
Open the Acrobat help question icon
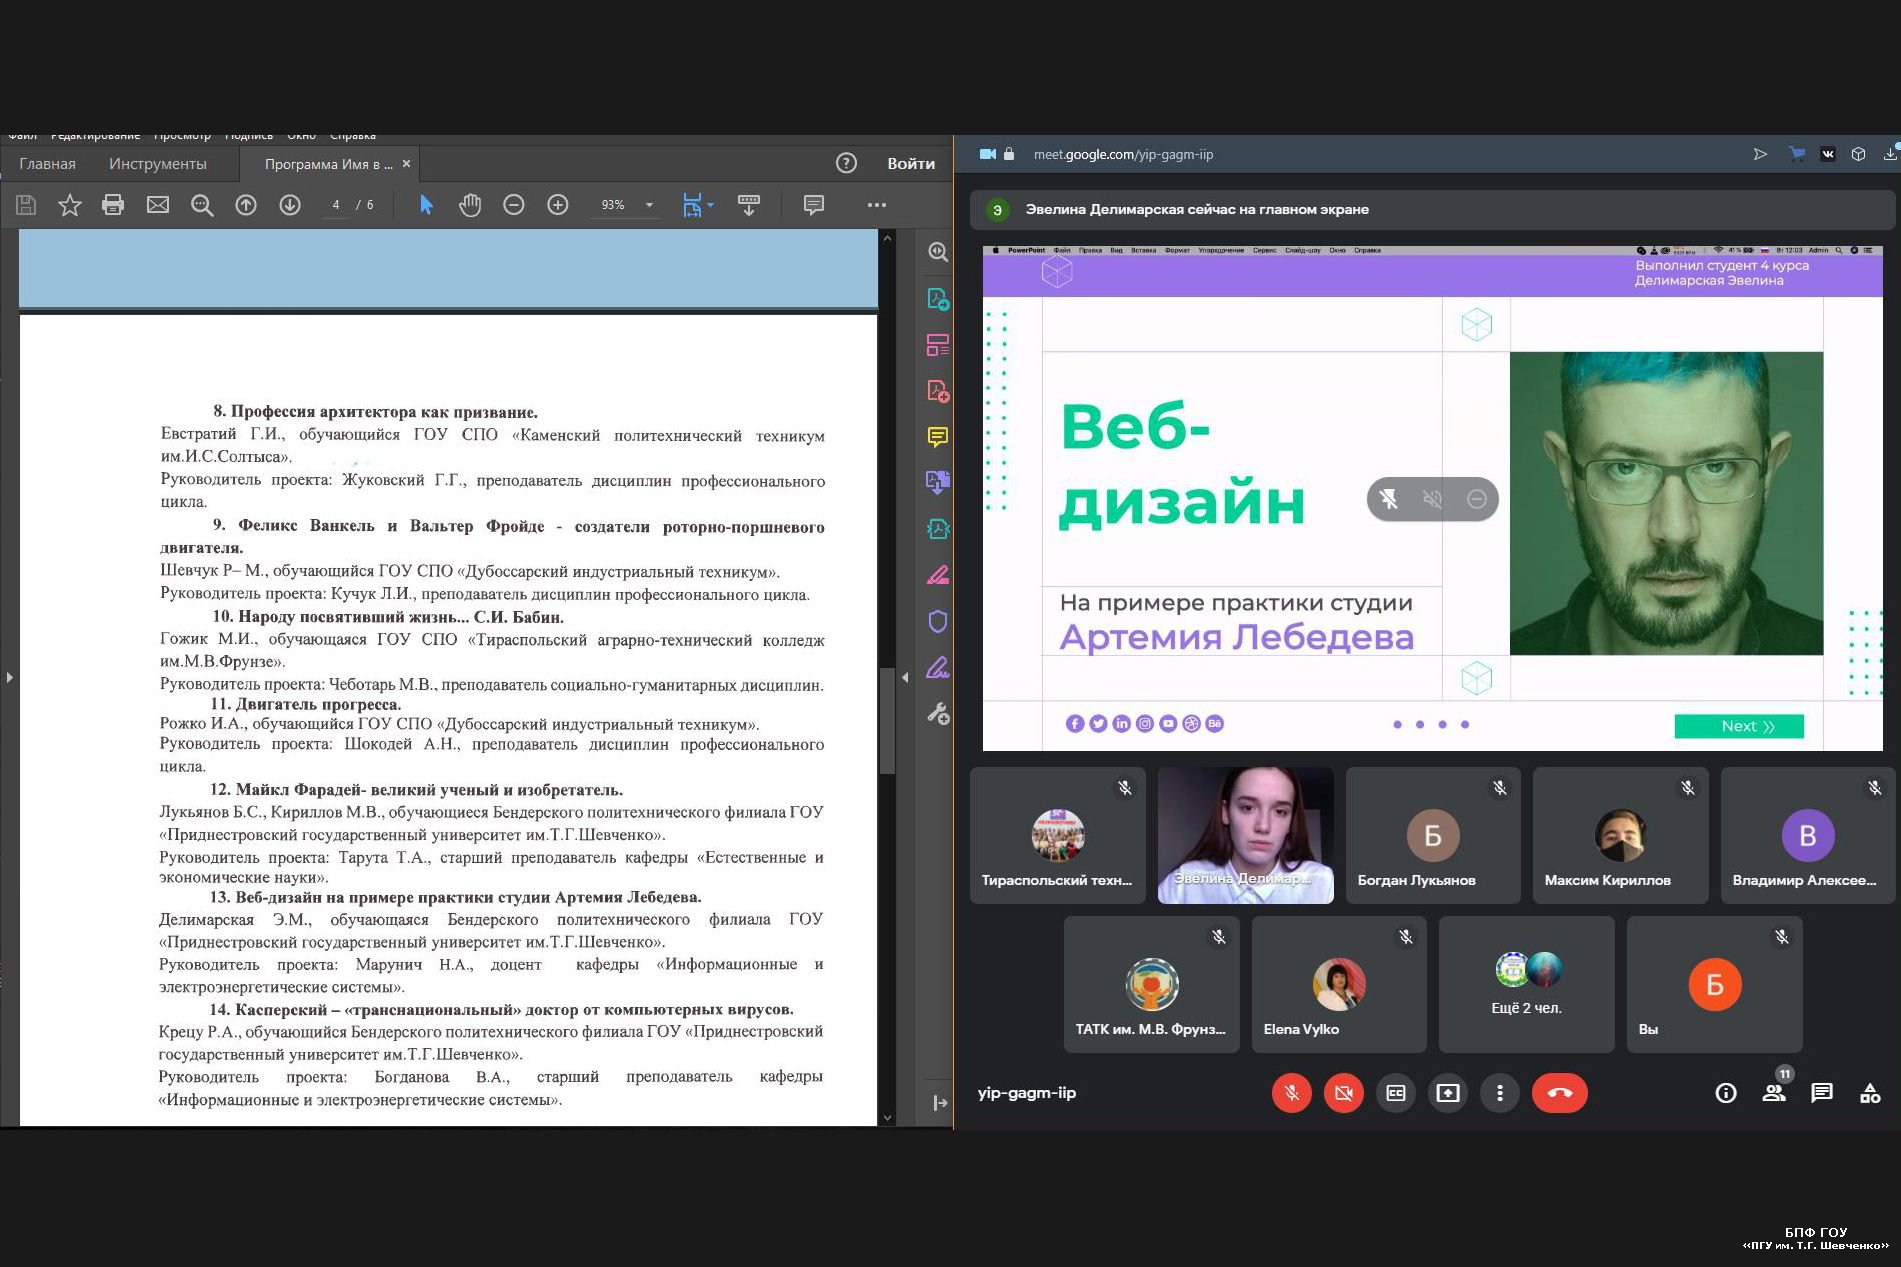pos(846,163)
